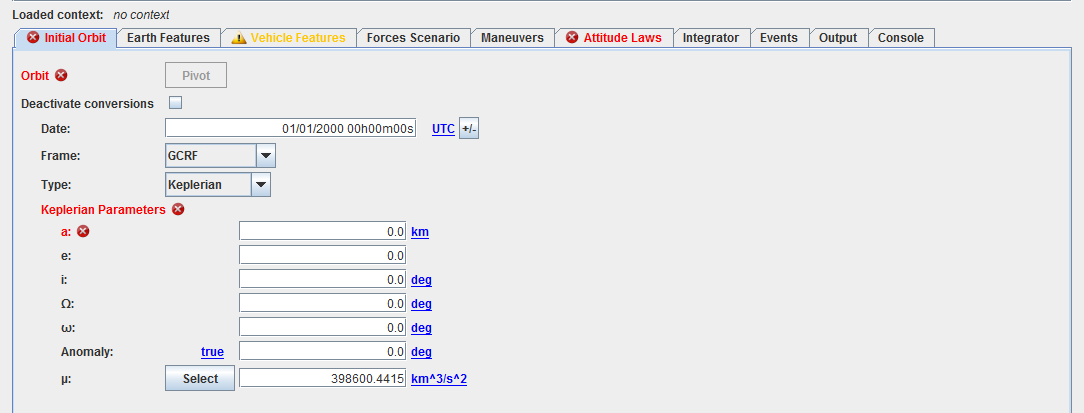Click the Date input field
This screenshot has height=413, width=1084.
[290, 129]
